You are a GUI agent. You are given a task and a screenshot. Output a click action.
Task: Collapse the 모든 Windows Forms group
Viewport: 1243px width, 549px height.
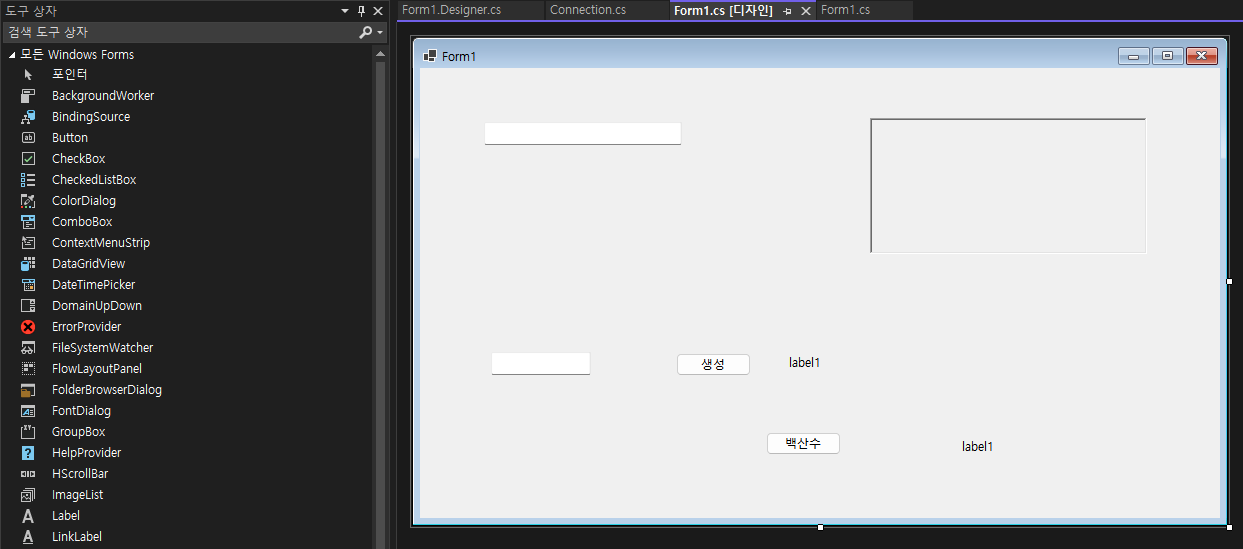[x=12, y=55]
